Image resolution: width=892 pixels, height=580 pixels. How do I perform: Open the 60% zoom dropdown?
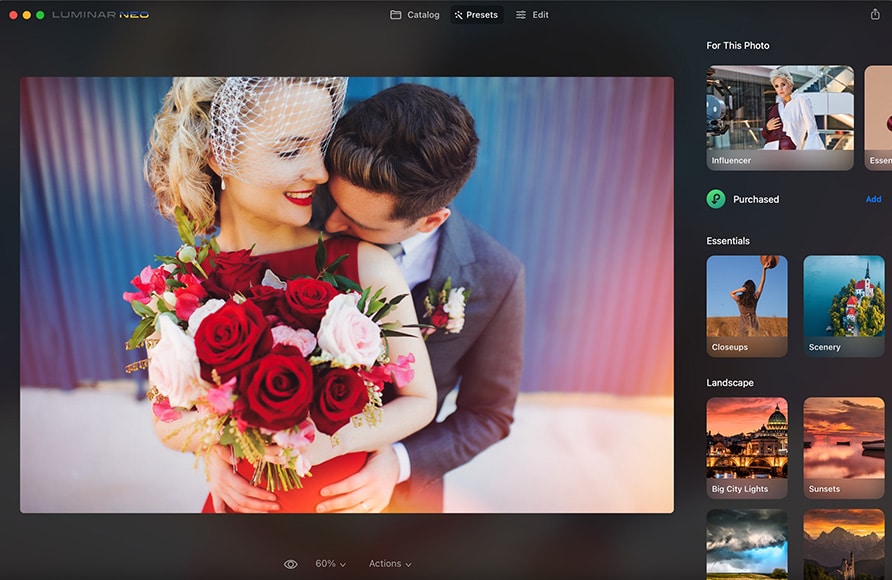tap(330, 564)
